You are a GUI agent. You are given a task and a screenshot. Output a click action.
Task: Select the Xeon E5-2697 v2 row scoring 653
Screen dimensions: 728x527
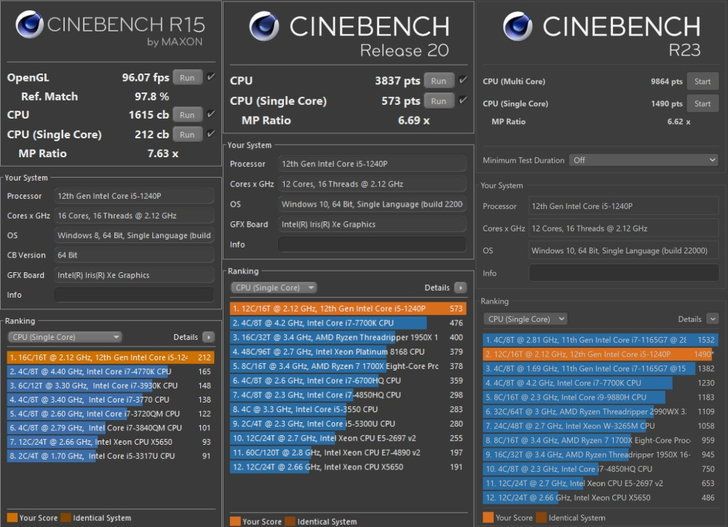600,483
